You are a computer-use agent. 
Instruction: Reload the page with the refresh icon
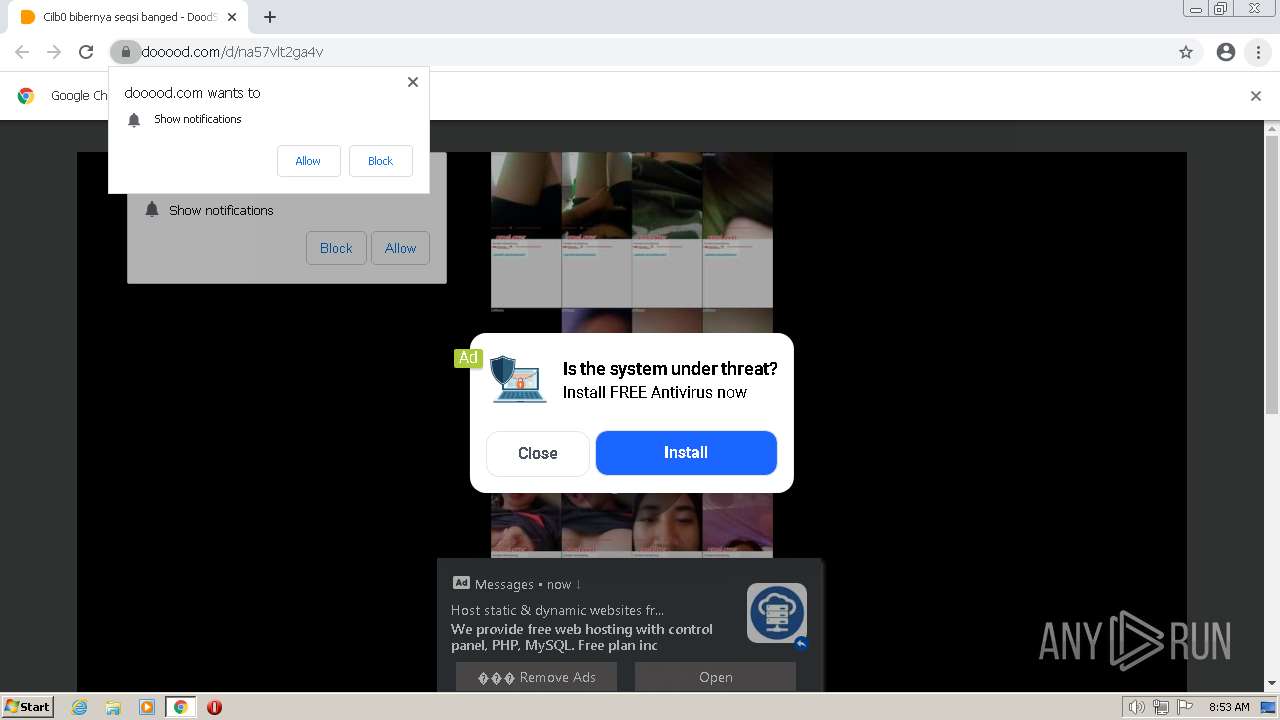pyautogui.click(x=86, y=52)
